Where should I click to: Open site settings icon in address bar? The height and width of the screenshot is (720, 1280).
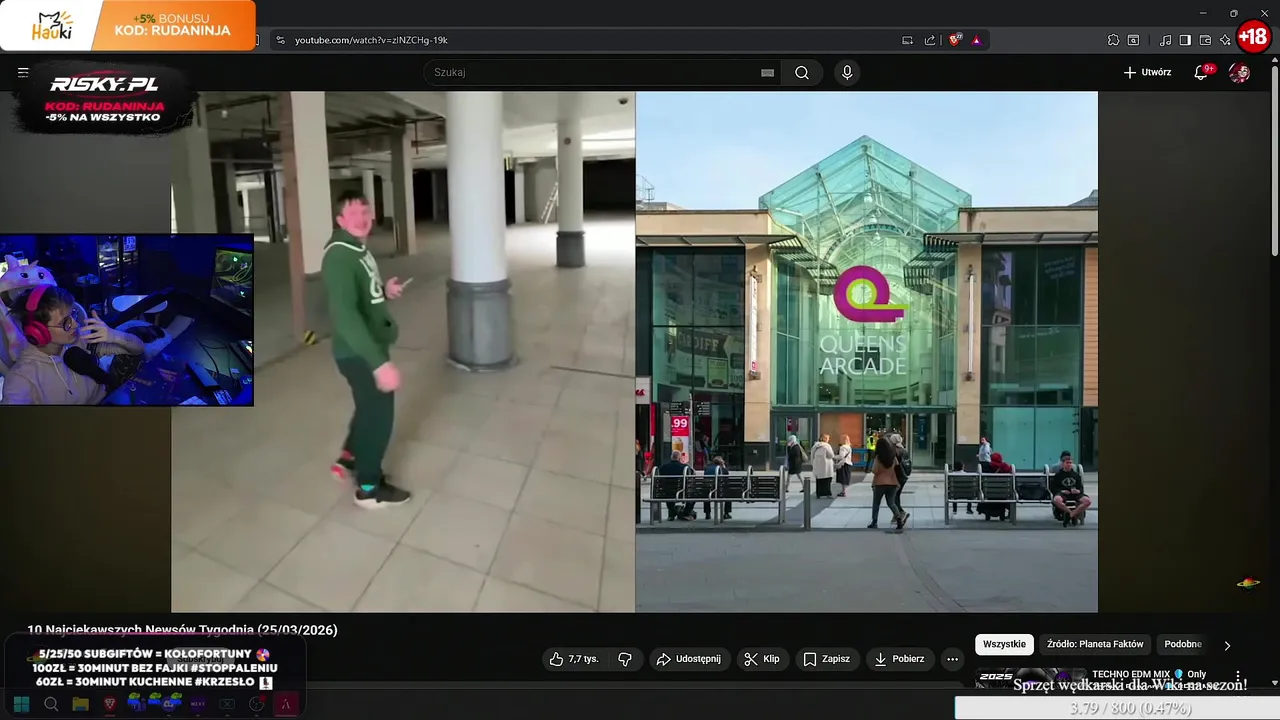[x=281, y=40]
